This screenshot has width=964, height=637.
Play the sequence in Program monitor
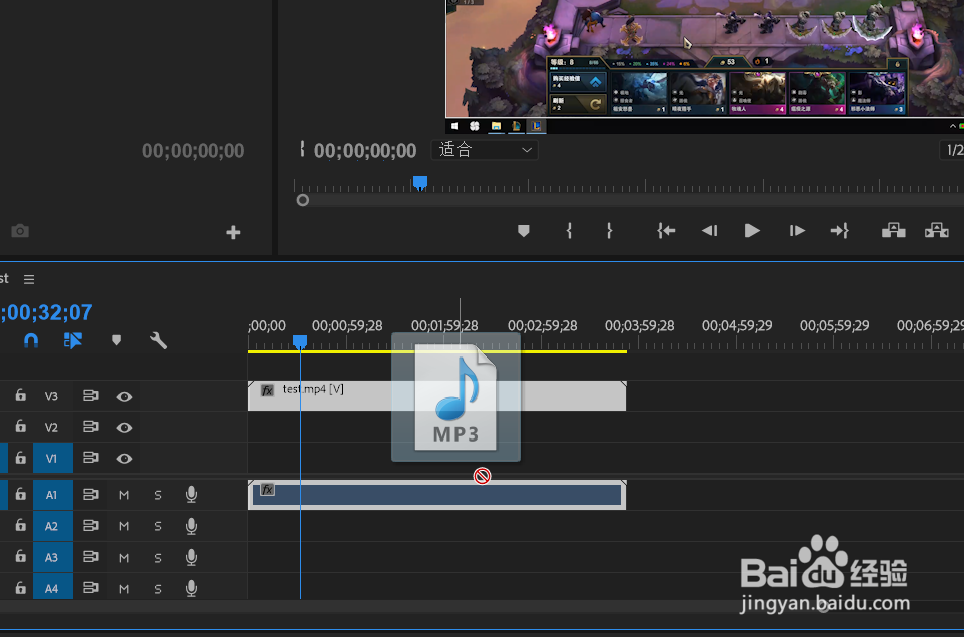[752, 231]
